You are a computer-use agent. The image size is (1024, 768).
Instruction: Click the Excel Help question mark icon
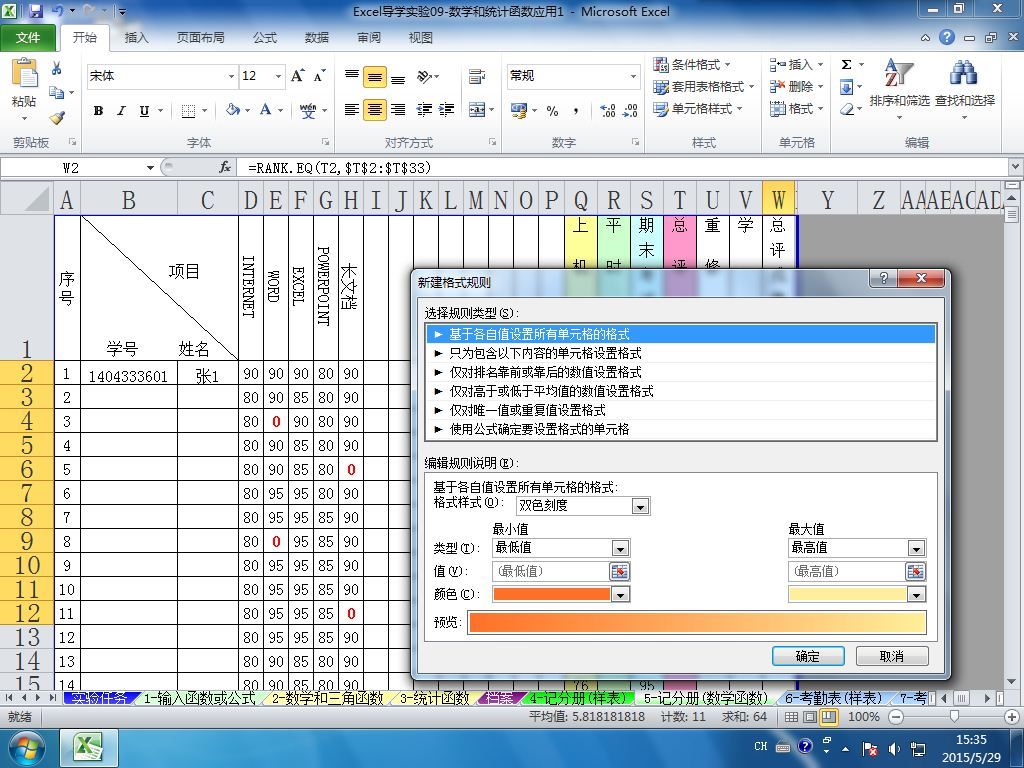pyautogui.click(x=947, y=37)
